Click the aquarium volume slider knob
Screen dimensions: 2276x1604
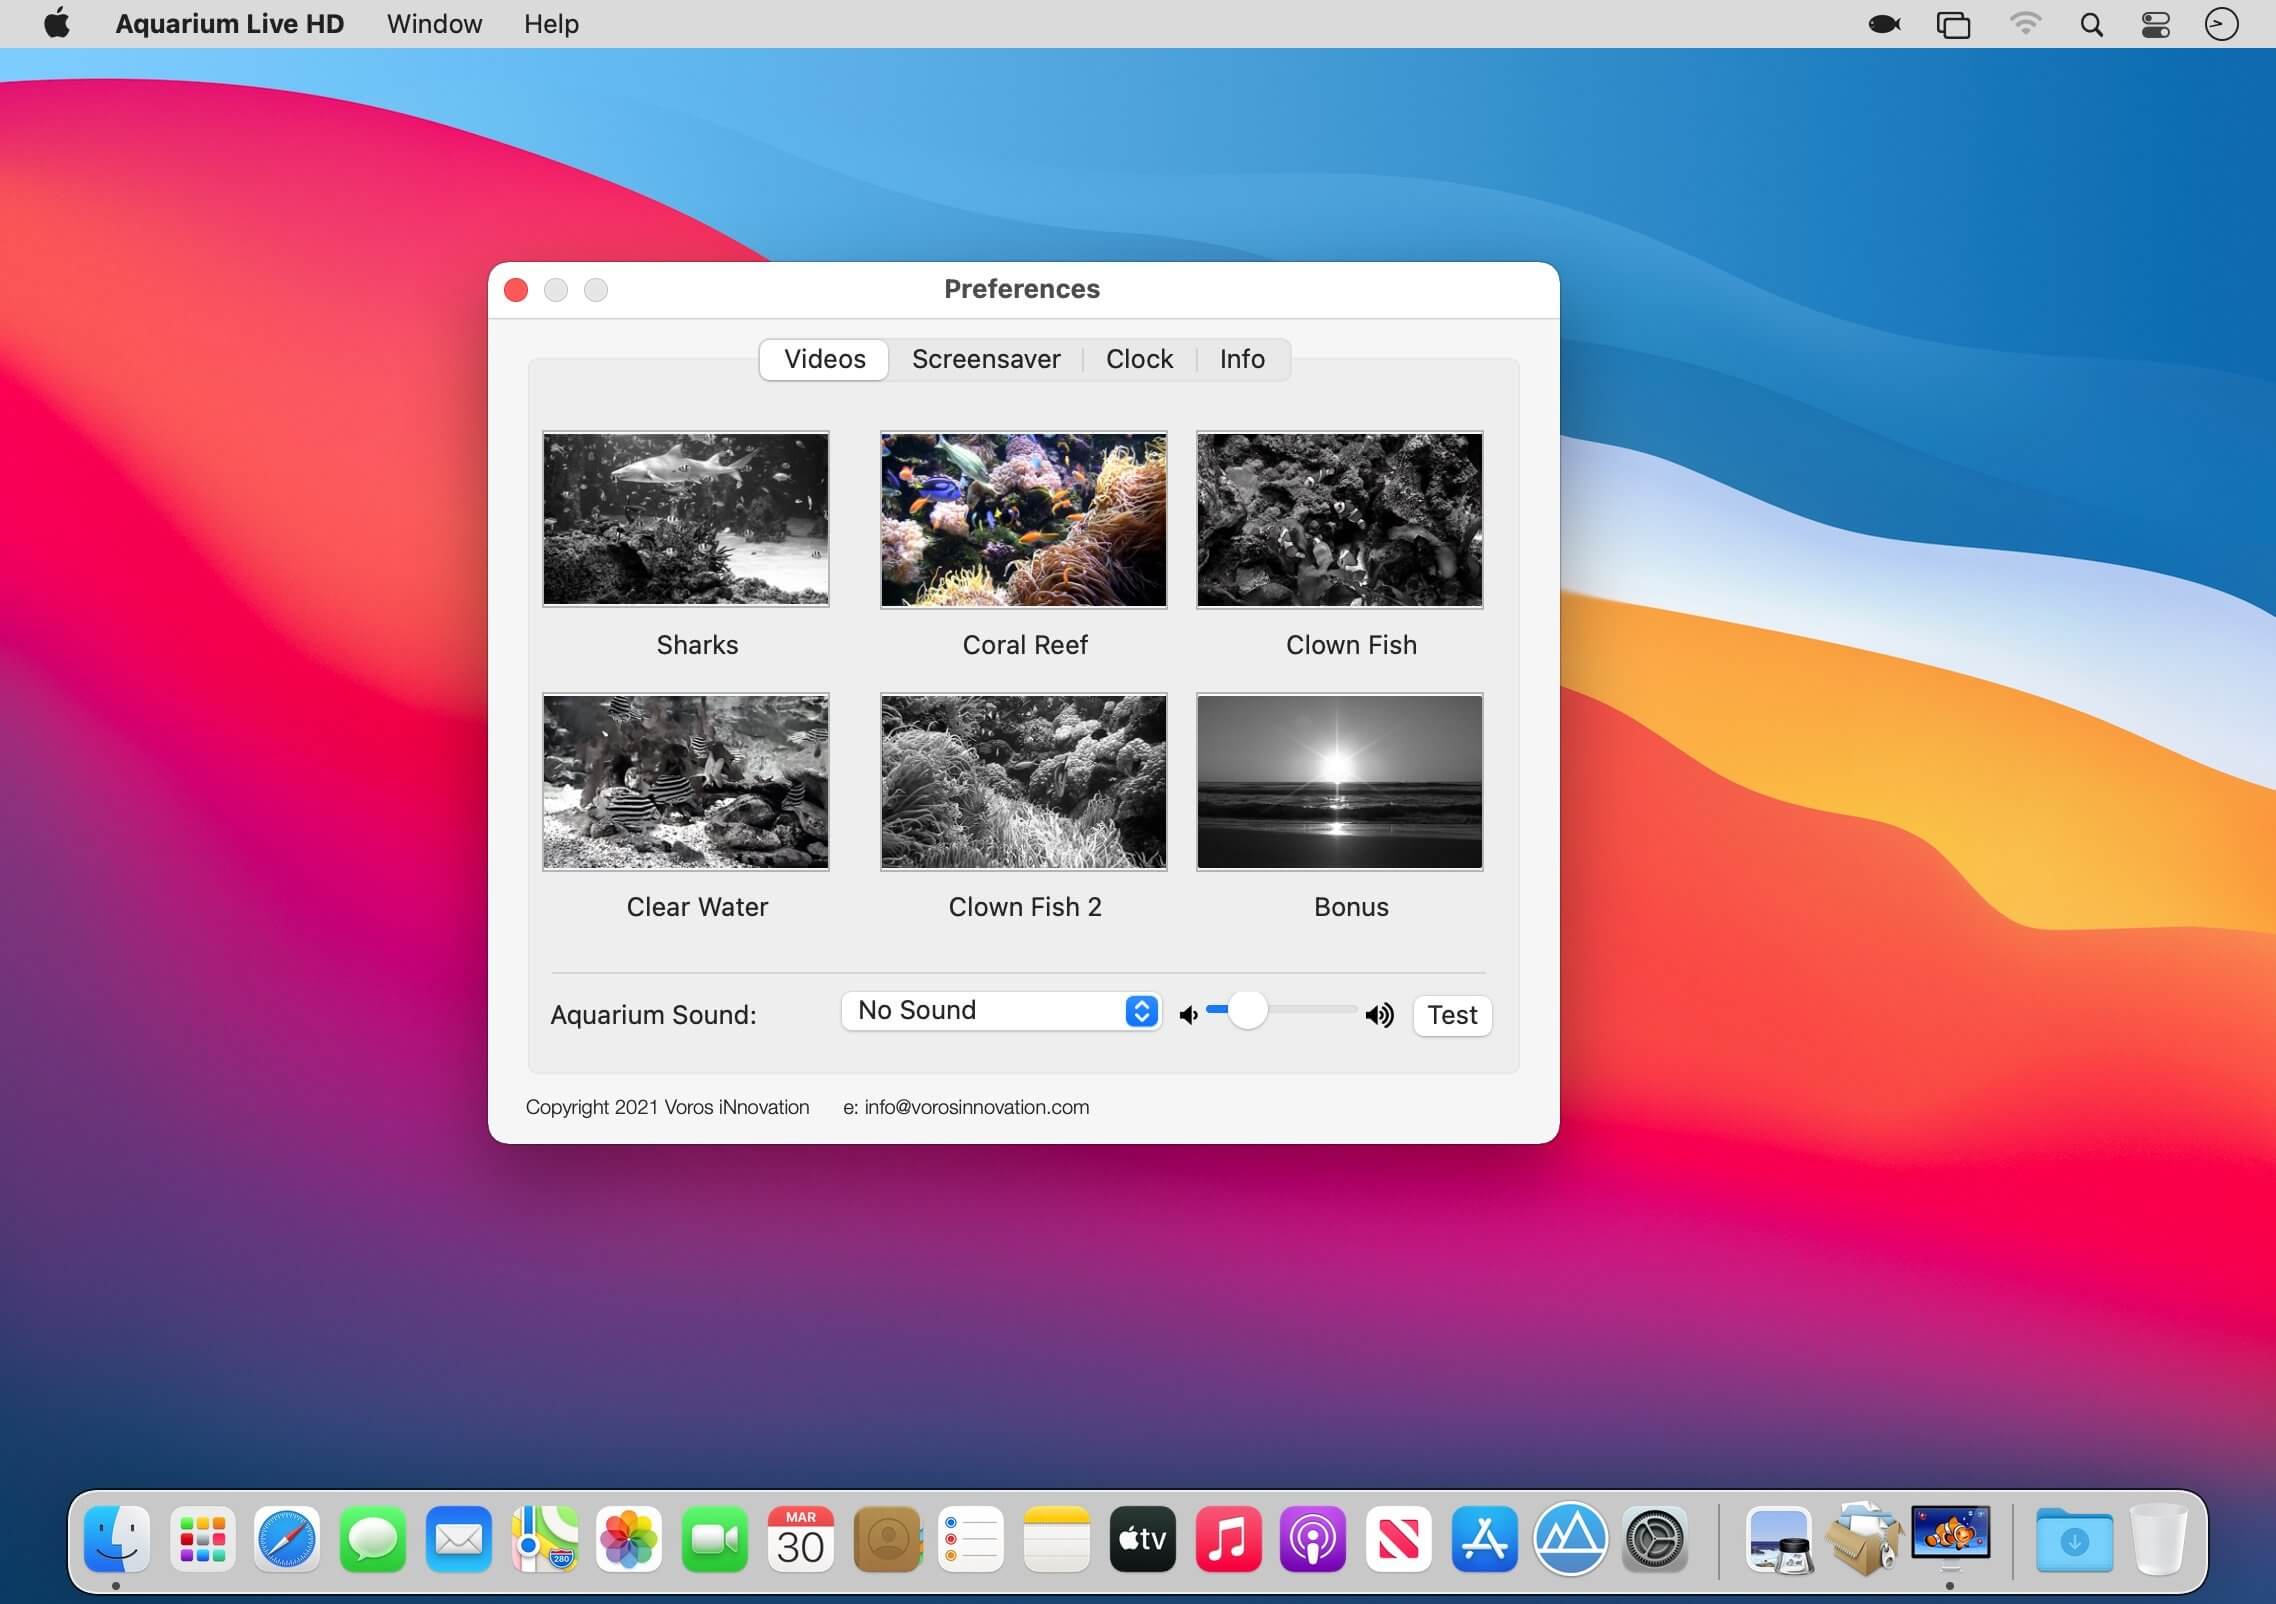click(x=1246, y=1011)
